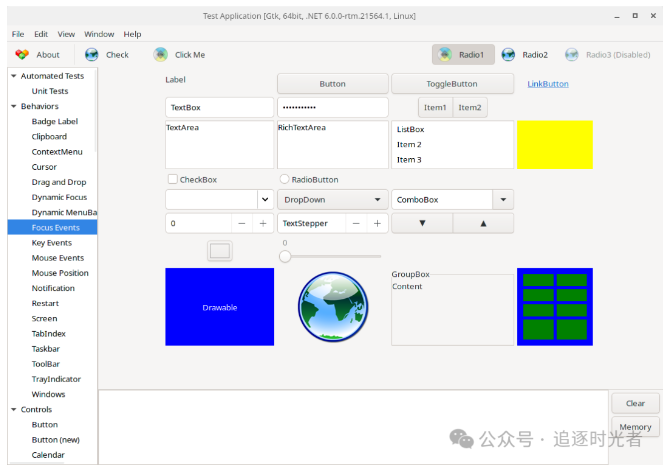Click the Clear button
671x469 pixels.
point(635,404)
